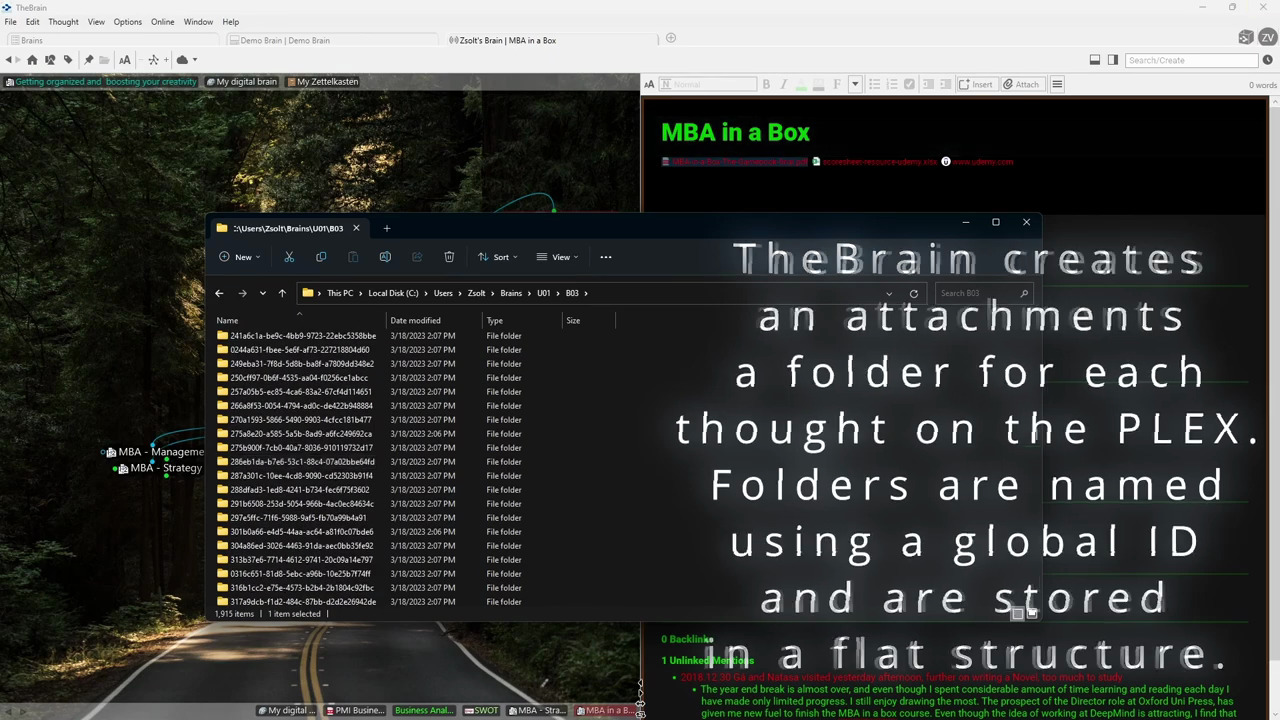Click the text size AA icon in plex toolbar

pyautogui.click(x=124, y=60)
